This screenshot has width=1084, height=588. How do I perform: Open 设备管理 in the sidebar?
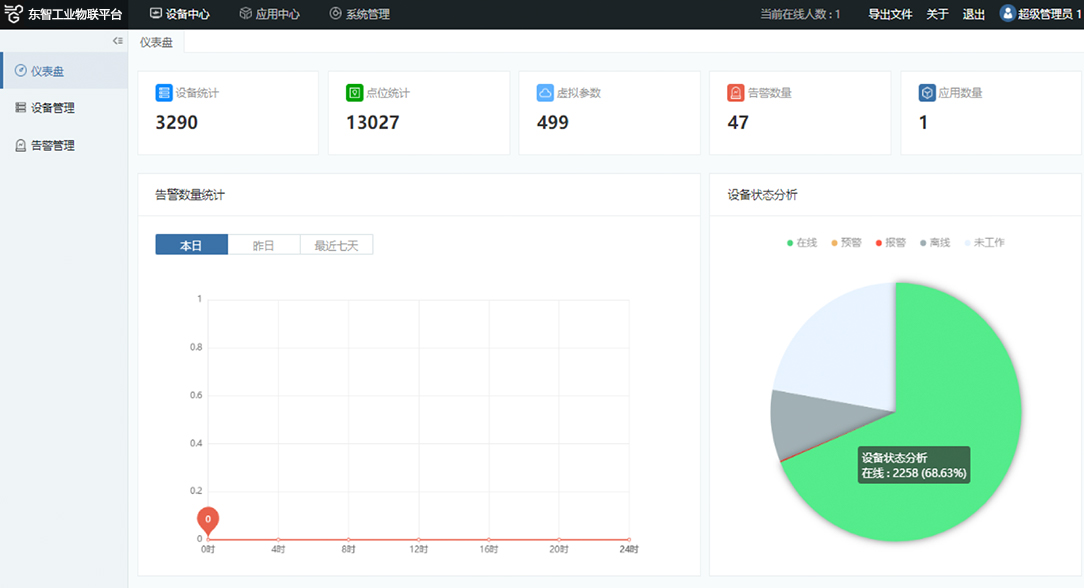pos(52,108)
